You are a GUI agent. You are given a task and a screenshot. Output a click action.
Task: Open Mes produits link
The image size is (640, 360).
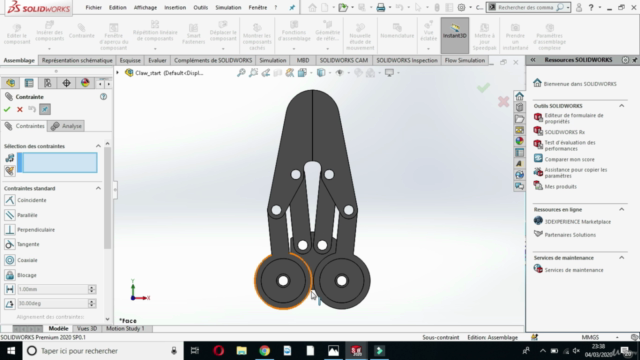tap(560, 187)
